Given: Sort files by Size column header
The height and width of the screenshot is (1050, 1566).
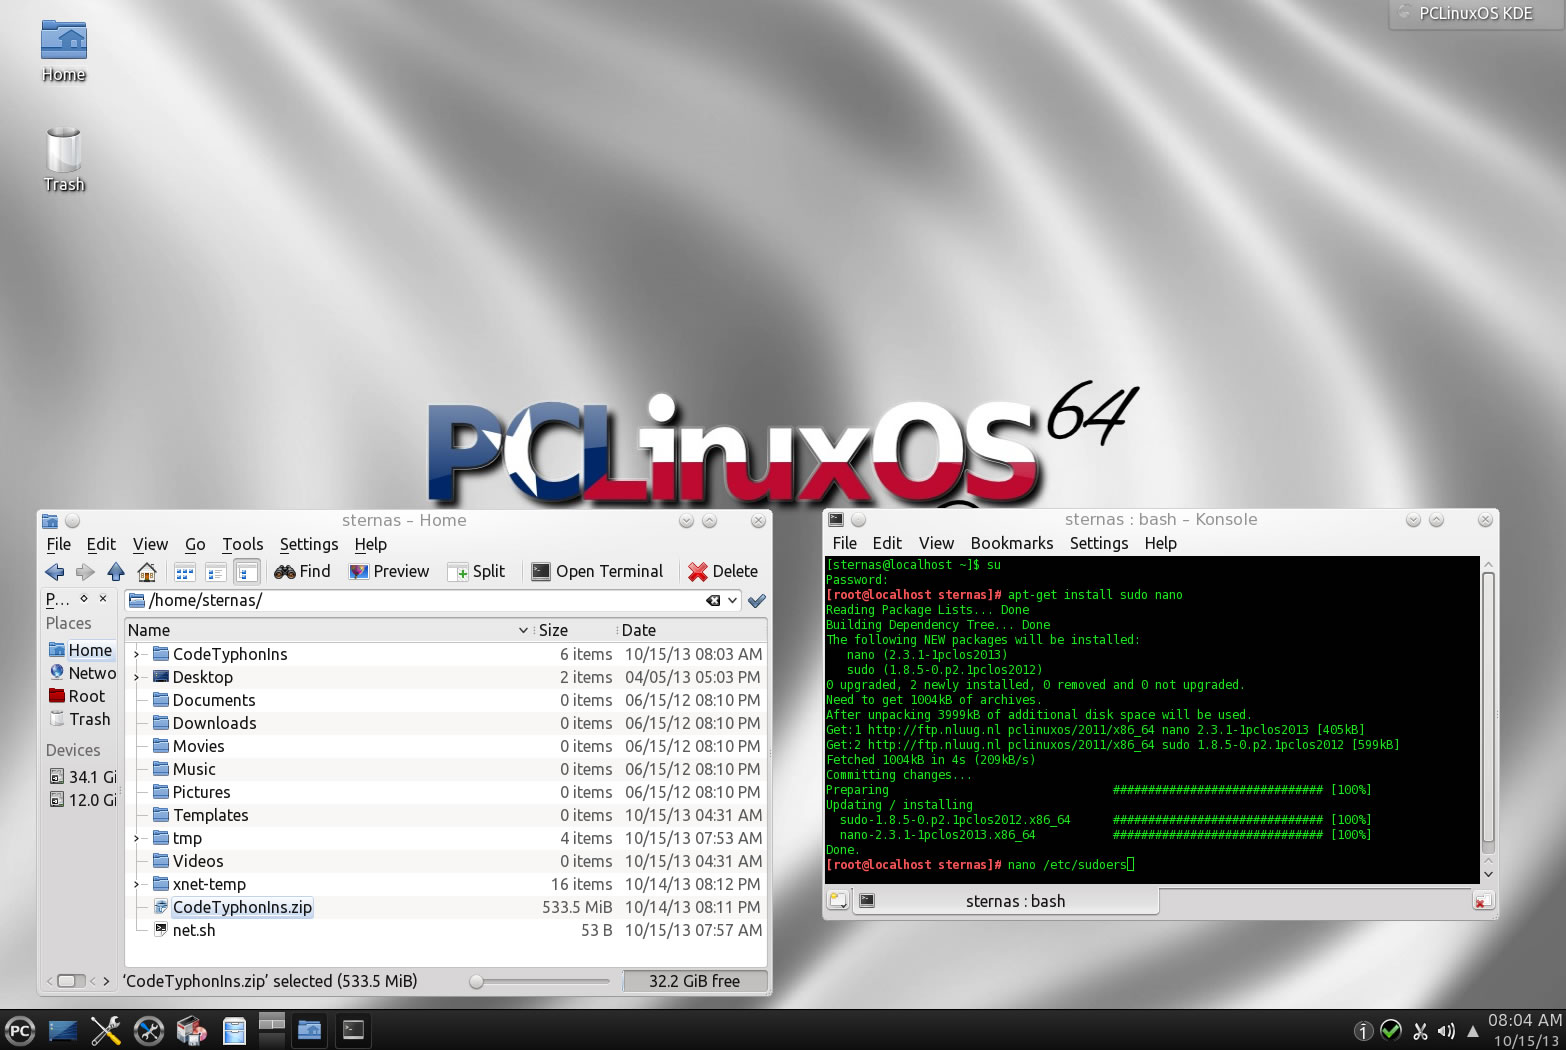Looking at the screenshot, I should tap(575, 630).
